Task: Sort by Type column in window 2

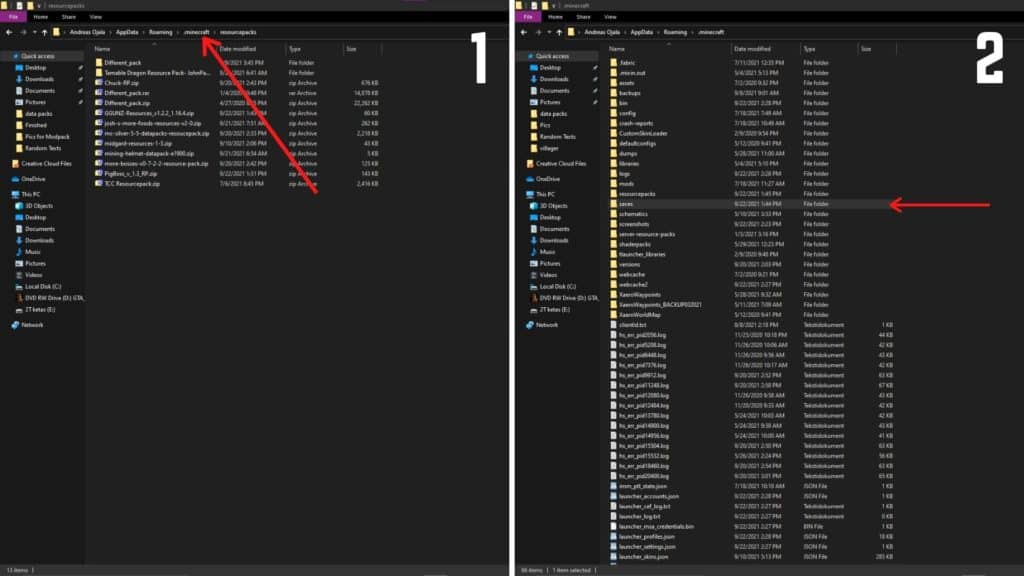Action: [x=809, y=49]
